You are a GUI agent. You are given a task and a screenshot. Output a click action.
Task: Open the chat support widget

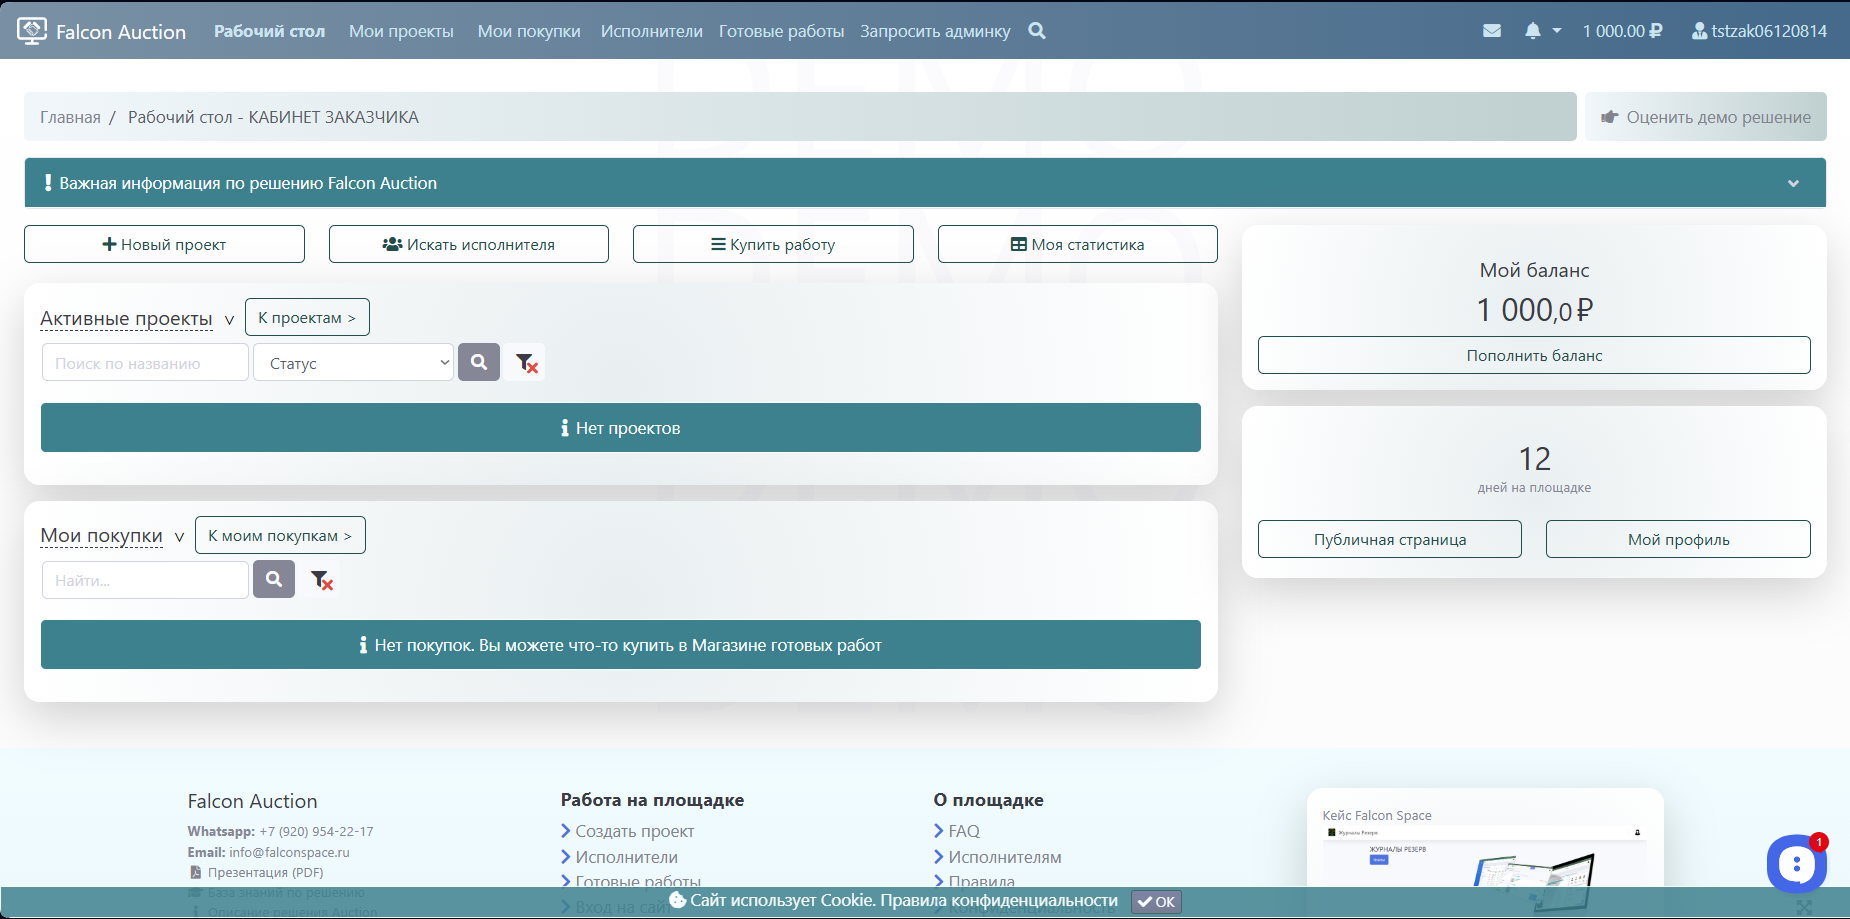pos(1796,863)
